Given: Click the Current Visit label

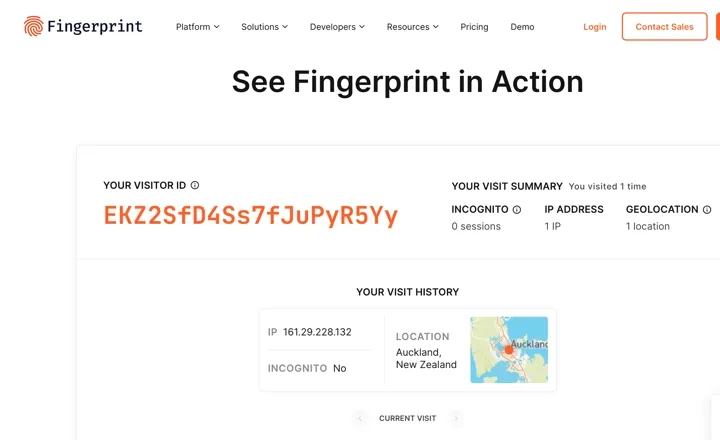Looking at the screenshot, I should pyautogui.click(x=407, y=418).
